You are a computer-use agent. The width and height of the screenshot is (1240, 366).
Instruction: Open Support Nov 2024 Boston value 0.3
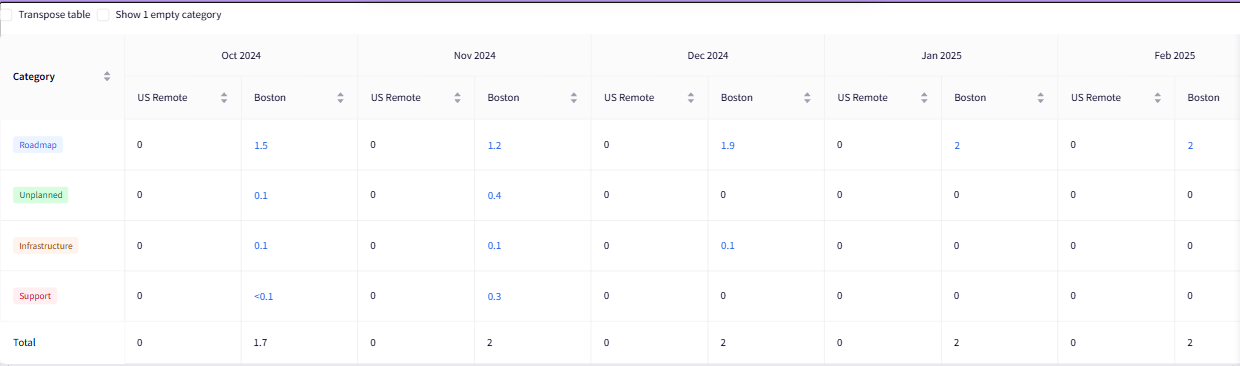pyautogui.click(x=494, y=296)
